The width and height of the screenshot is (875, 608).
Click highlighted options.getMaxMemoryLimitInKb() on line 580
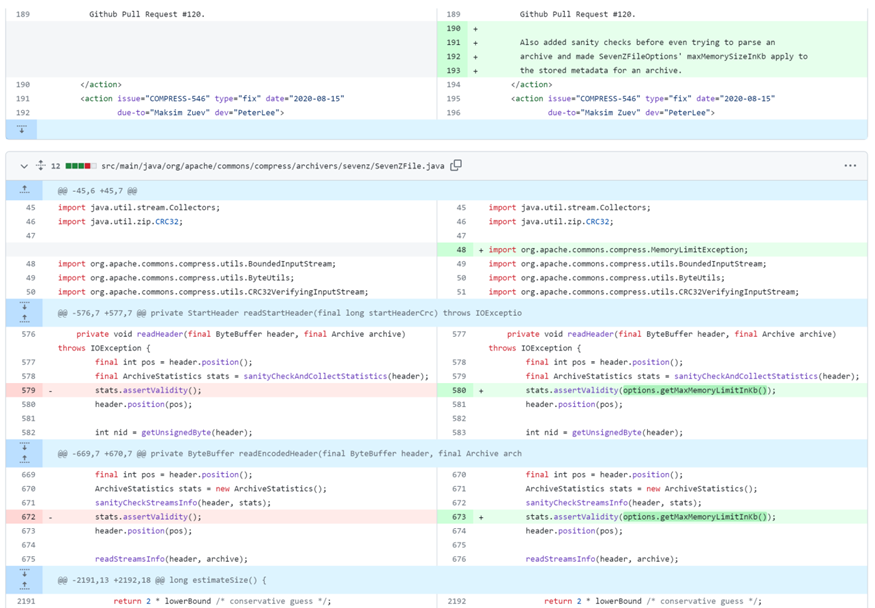tap(695, 390)
